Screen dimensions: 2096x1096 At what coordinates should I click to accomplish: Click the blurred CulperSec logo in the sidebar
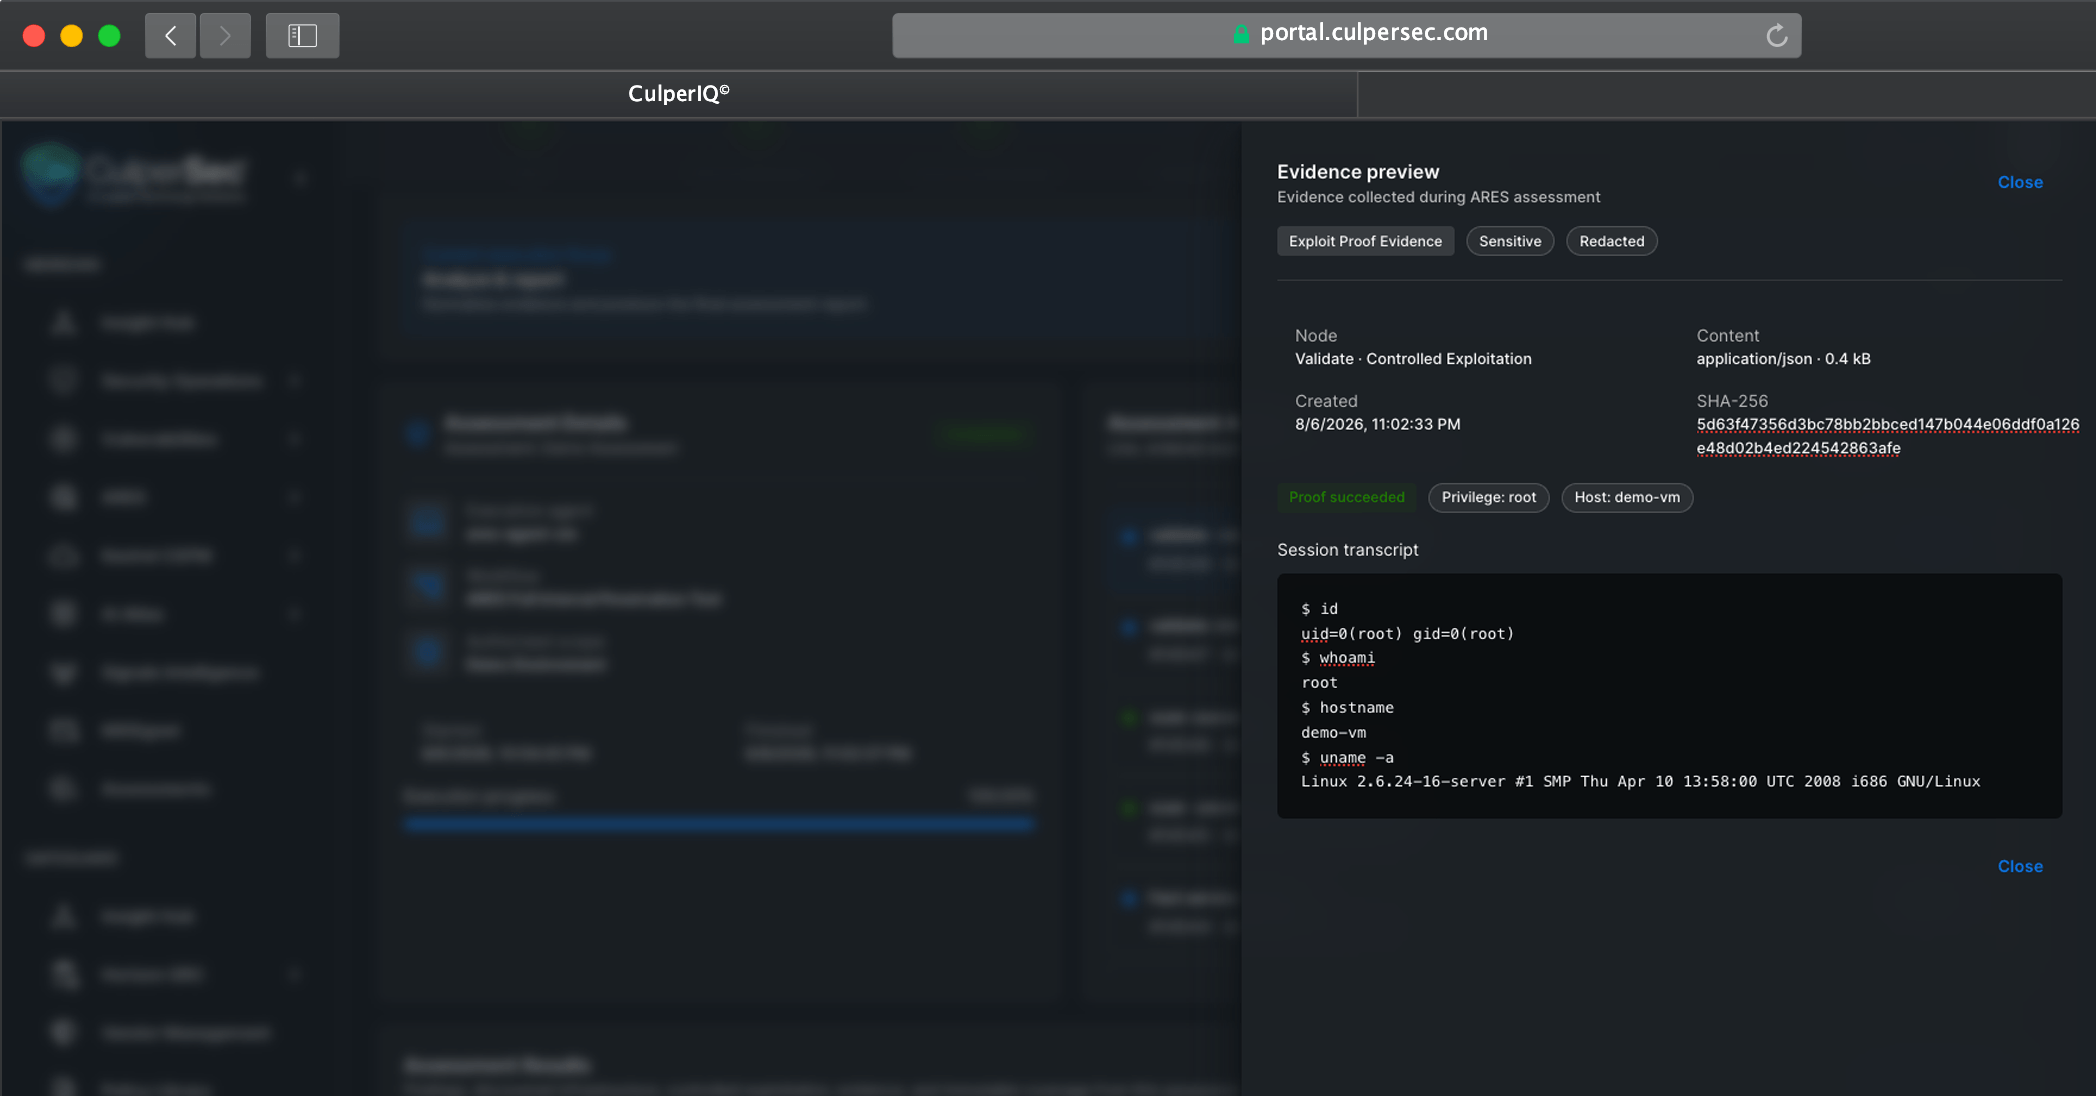(x=134, y=176)
